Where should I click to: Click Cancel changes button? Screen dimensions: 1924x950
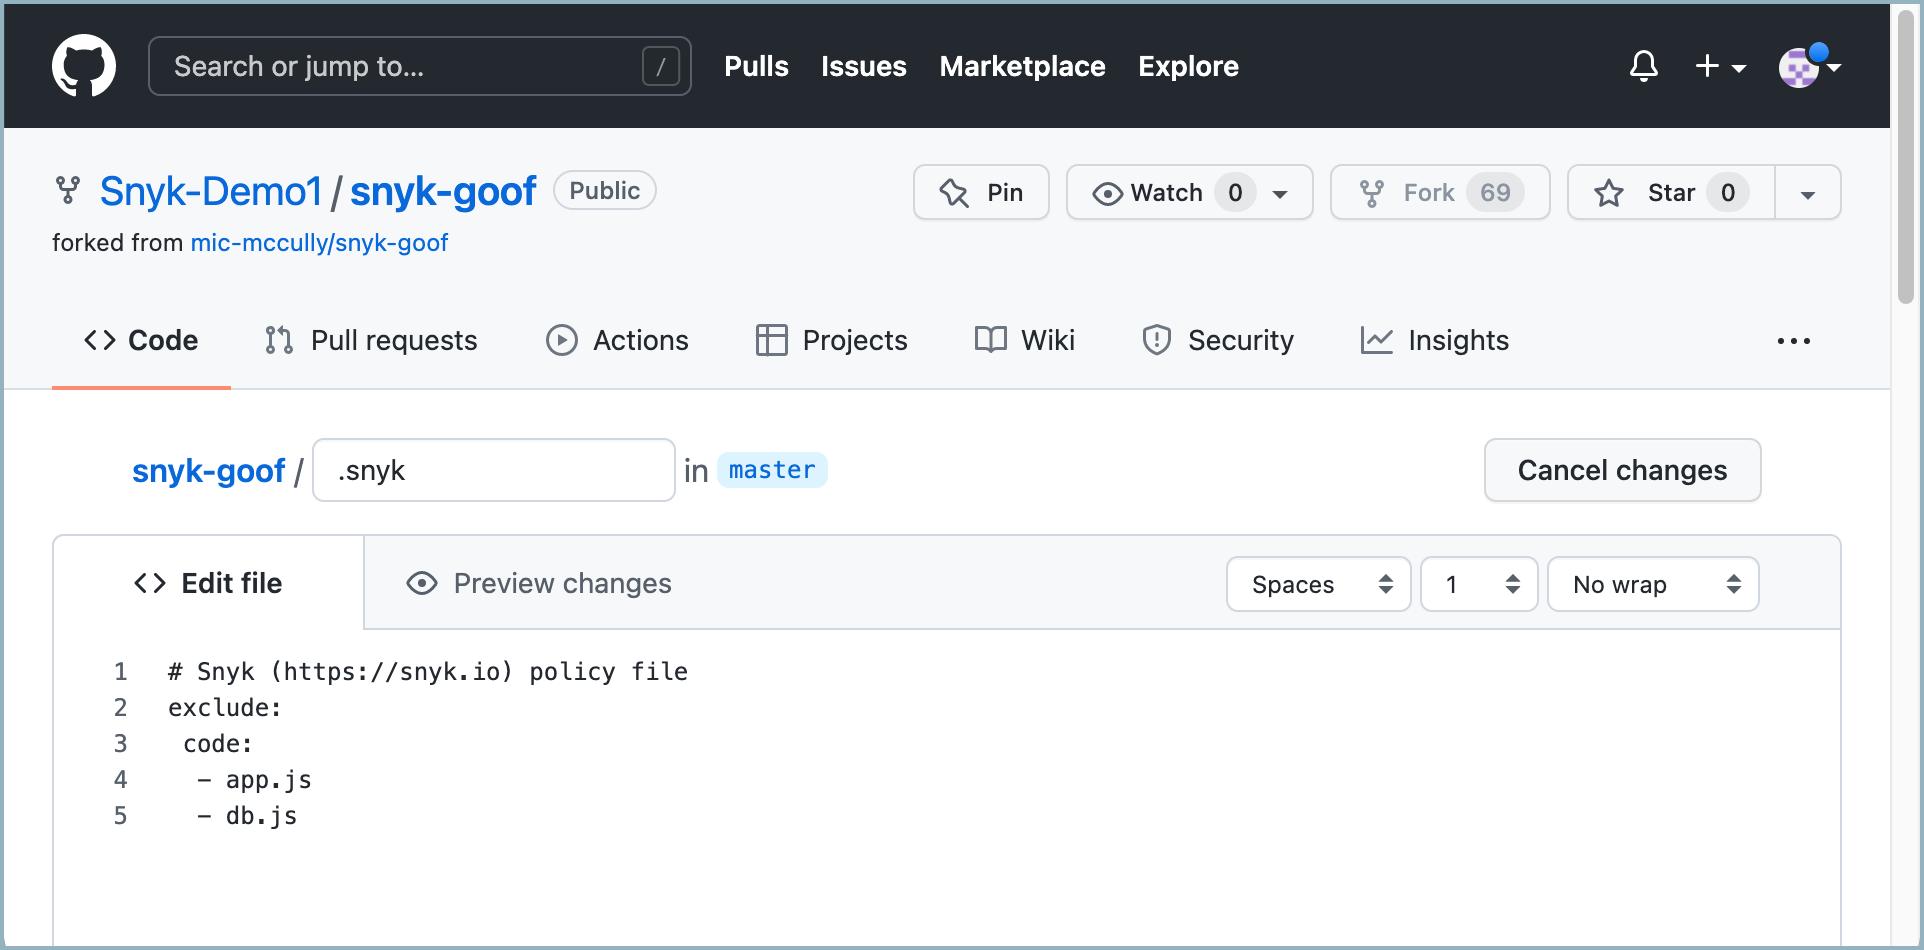1622,470
